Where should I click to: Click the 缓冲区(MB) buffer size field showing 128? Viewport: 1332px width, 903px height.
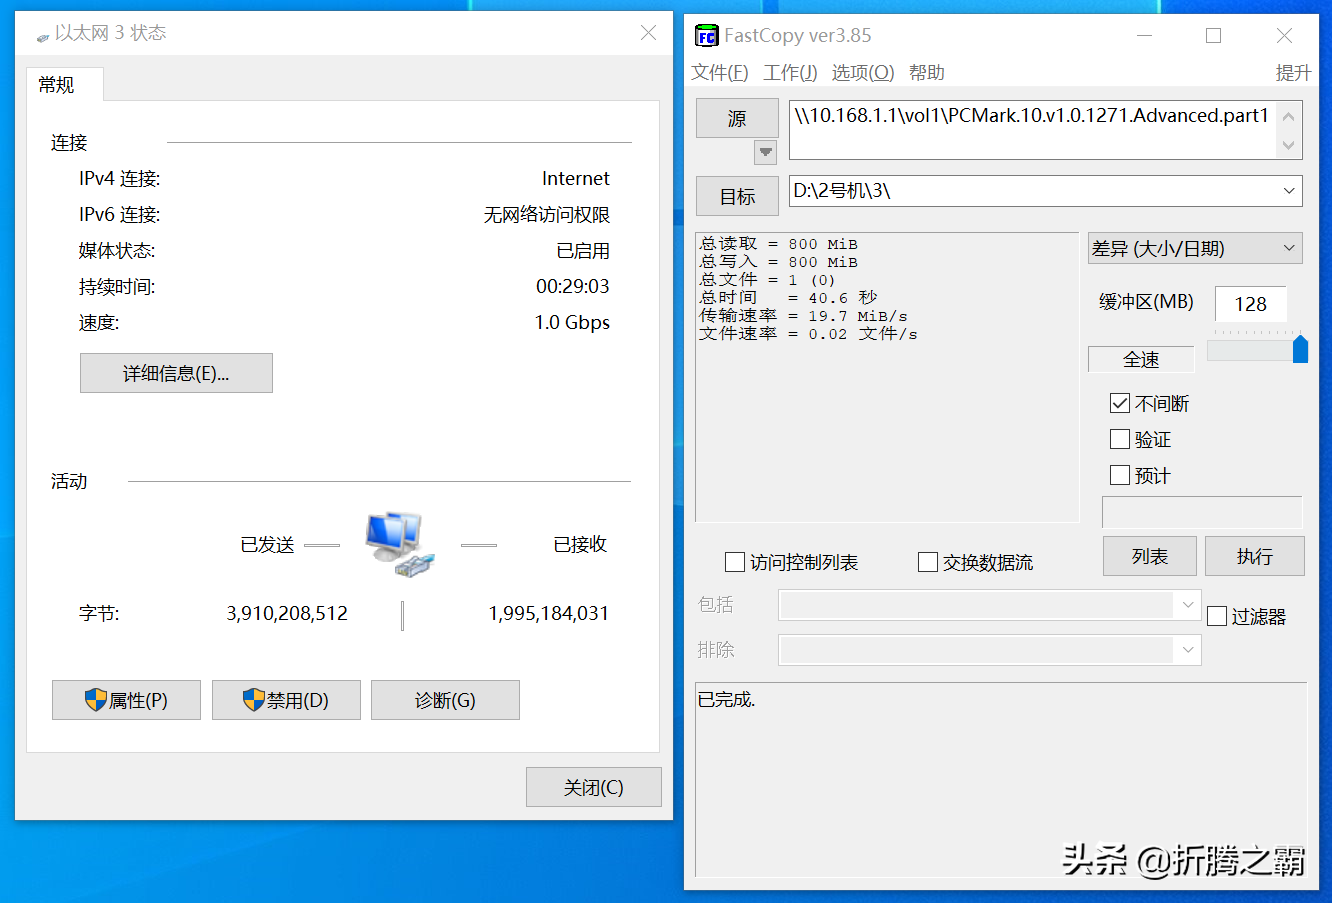point(1250,304)
